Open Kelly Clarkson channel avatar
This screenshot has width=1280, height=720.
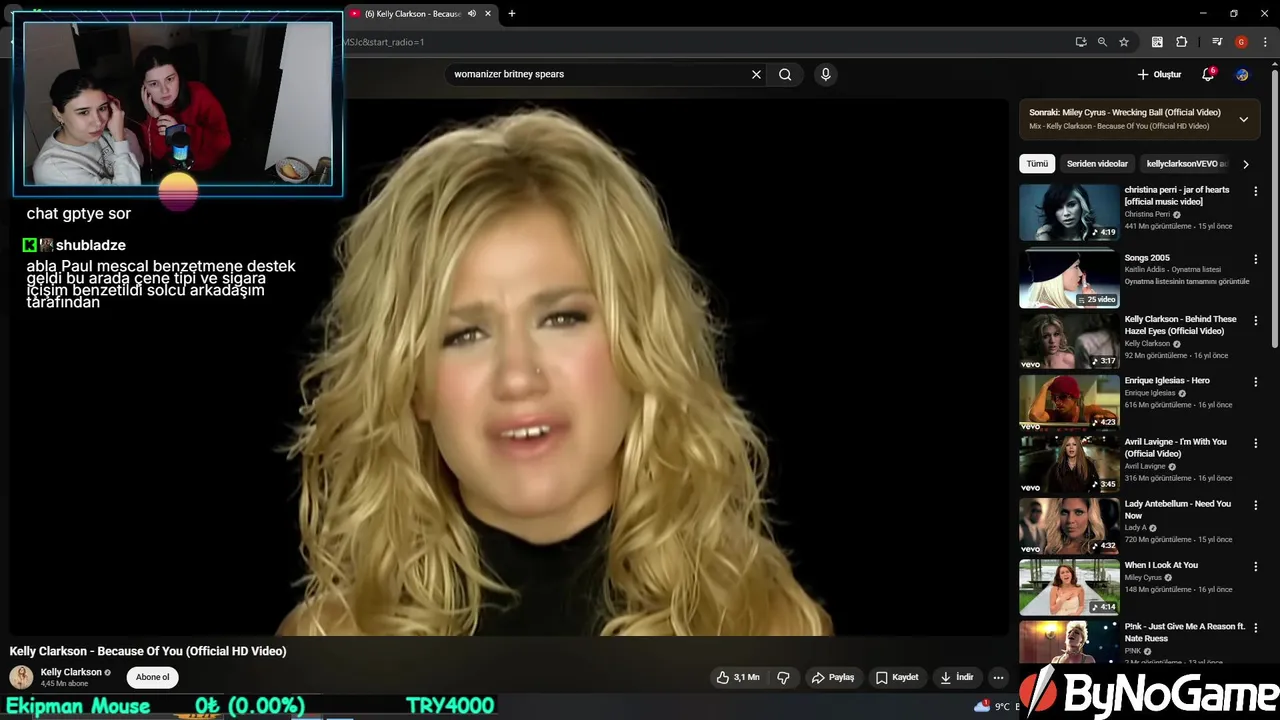click(x=21, y=677)
